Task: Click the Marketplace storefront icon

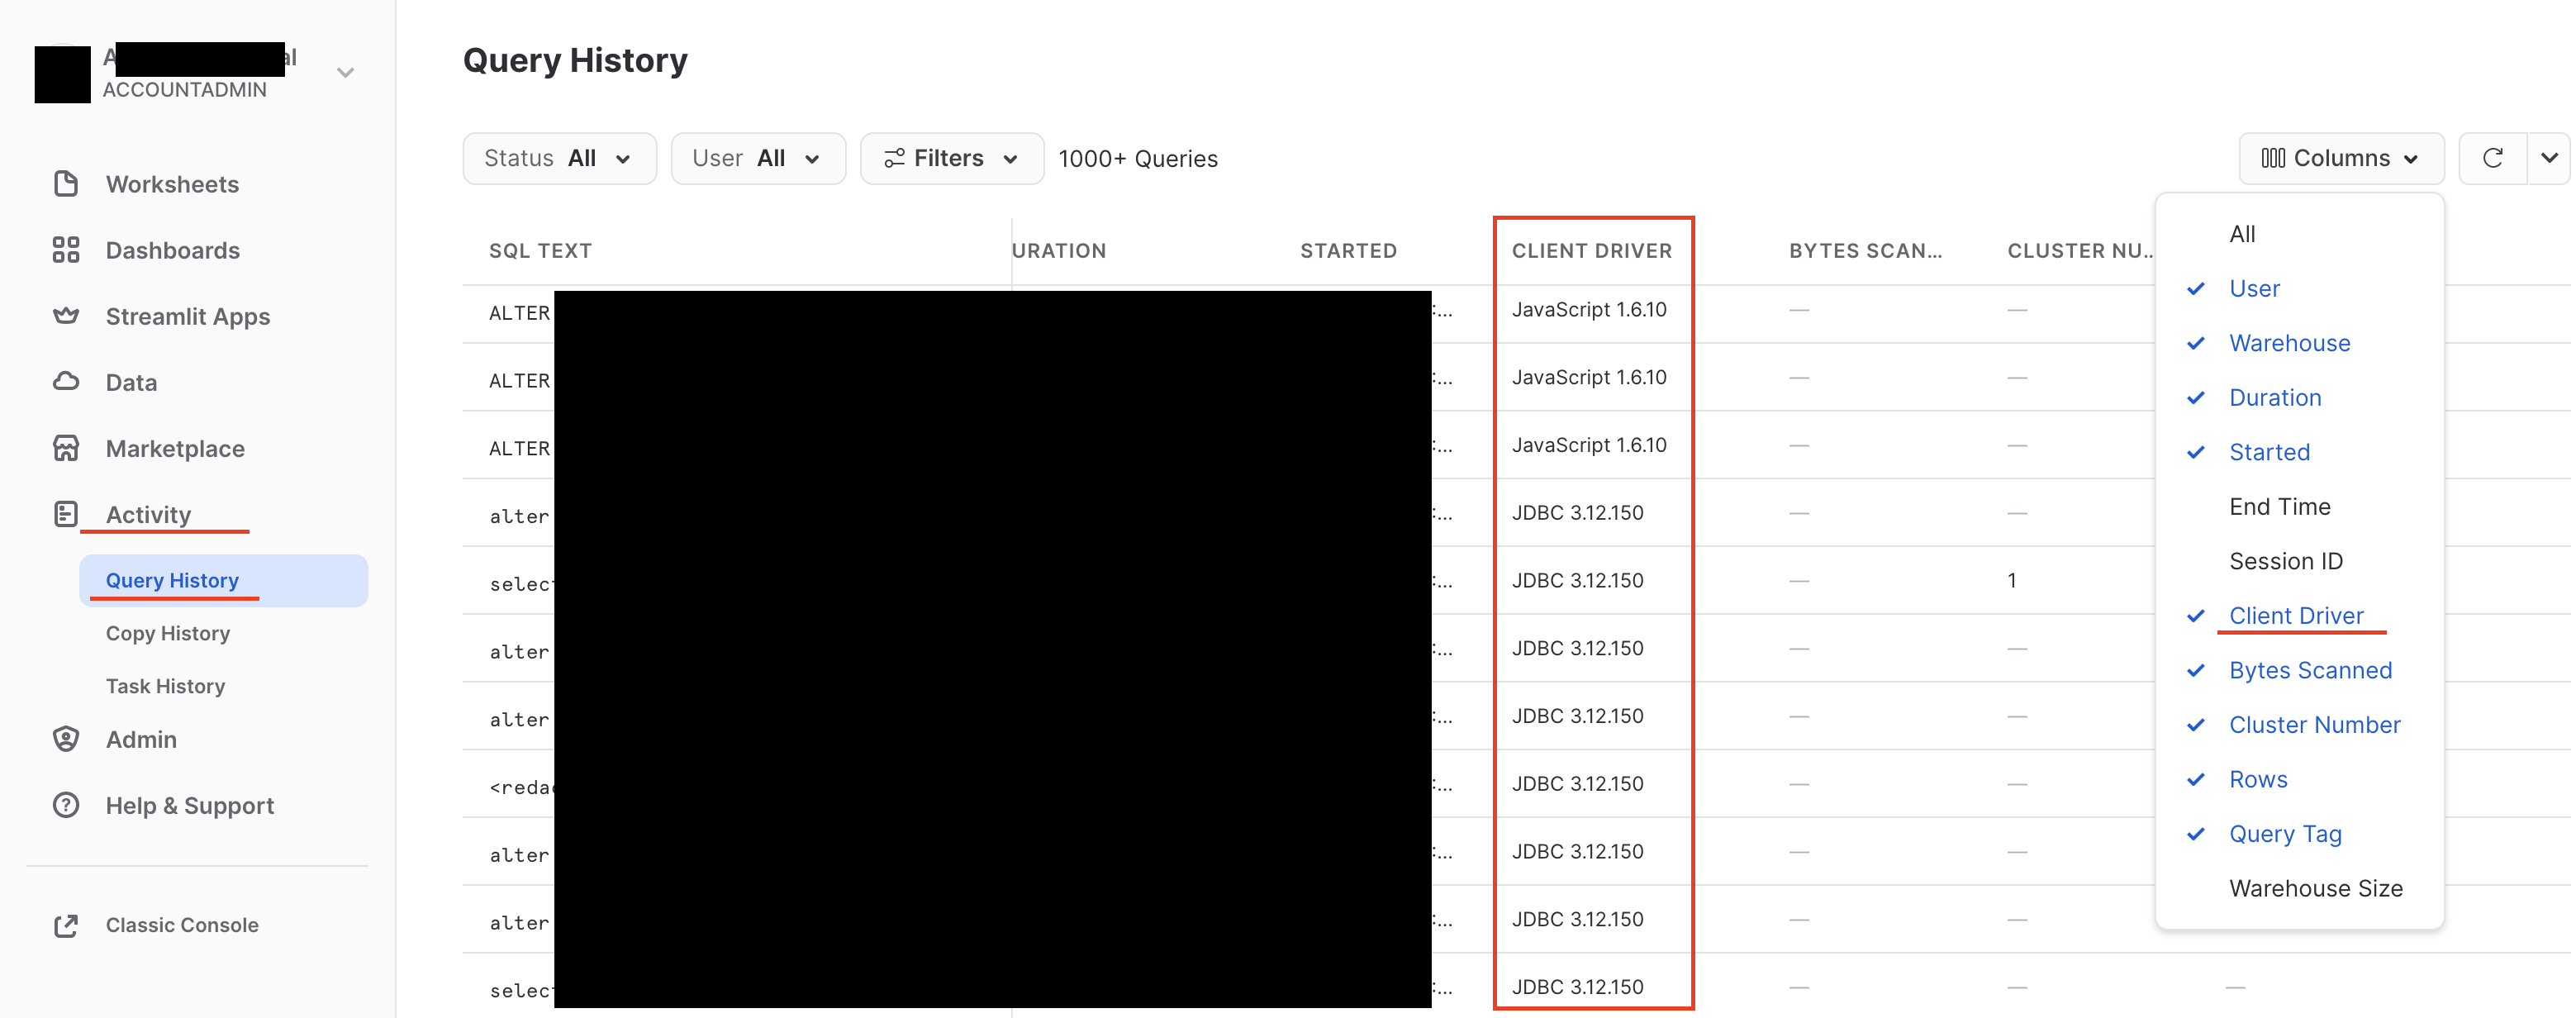Action: (x=66, y=448)
